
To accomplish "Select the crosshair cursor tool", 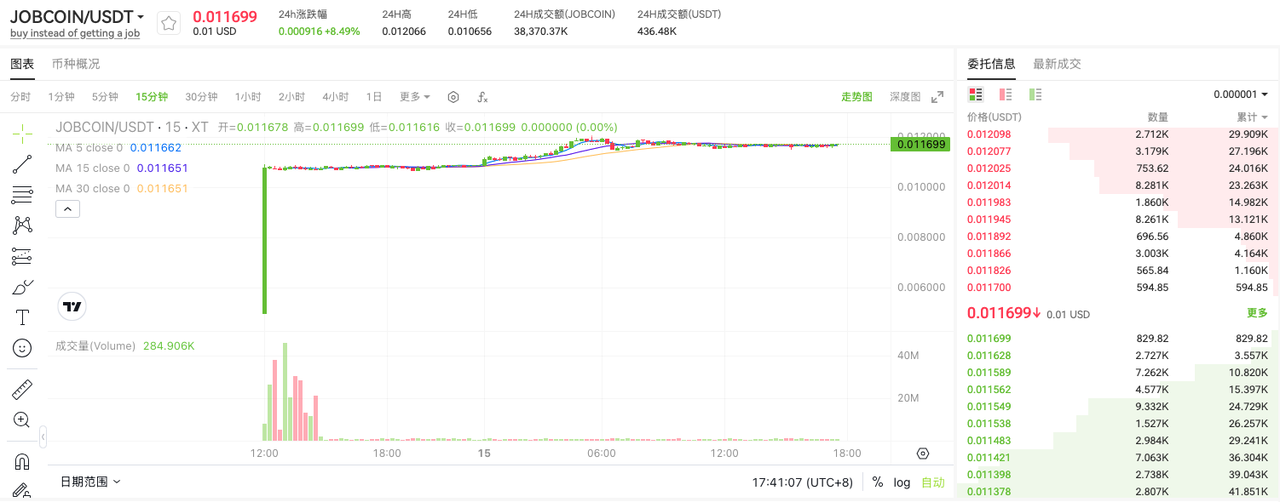I will click(x=22, y=133).
